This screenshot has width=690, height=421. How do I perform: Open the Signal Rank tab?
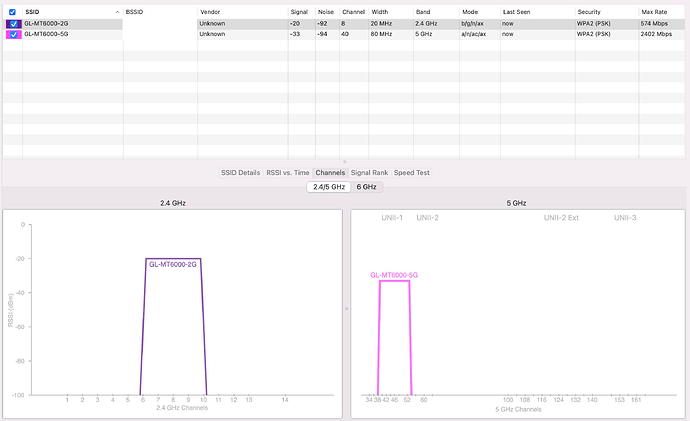369,173
